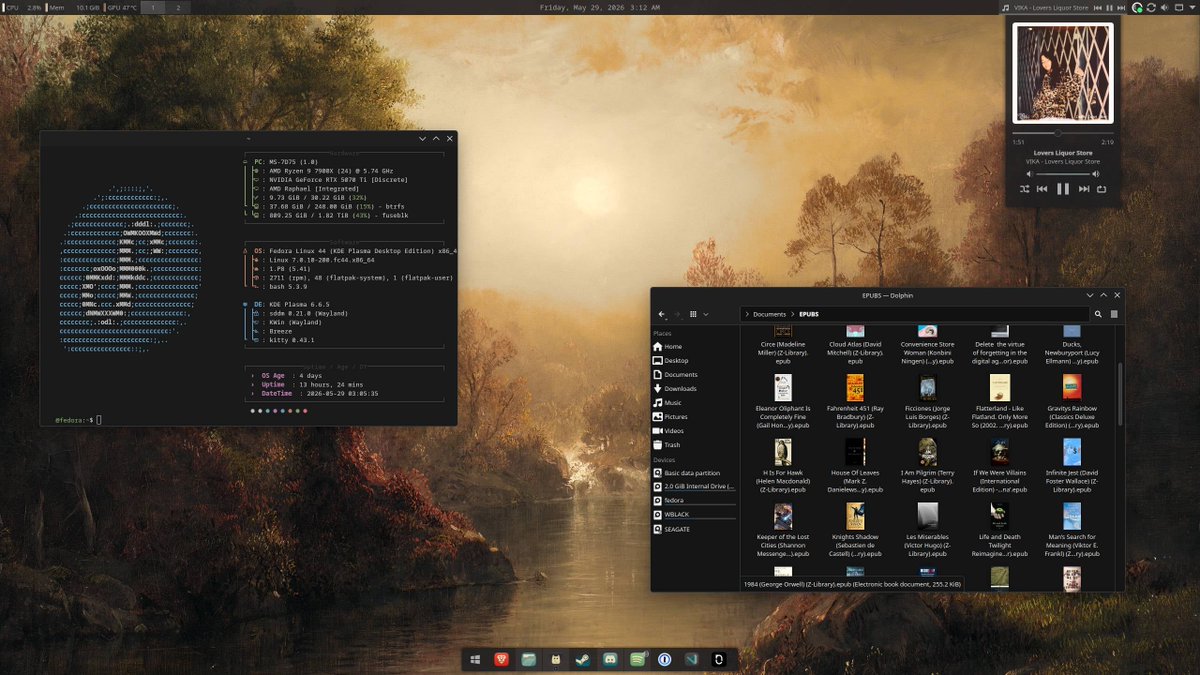This screenshot has width=1200, height=675.
Task: Open Steam from the dock
Action: [x=583, y=660]
